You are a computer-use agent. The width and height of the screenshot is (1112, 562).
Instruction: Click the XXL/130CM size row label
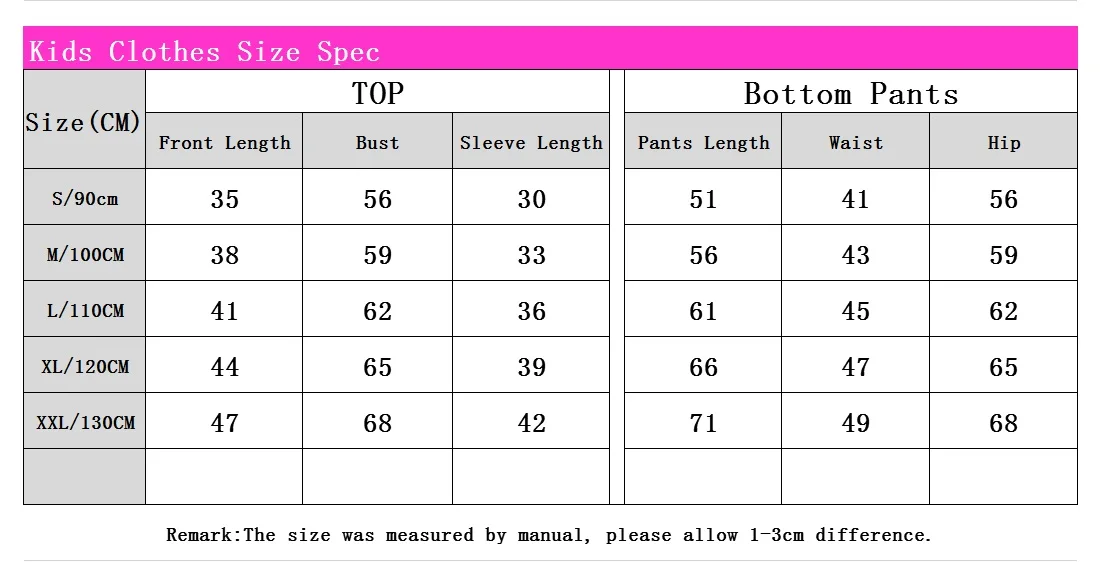pos(84,422)
